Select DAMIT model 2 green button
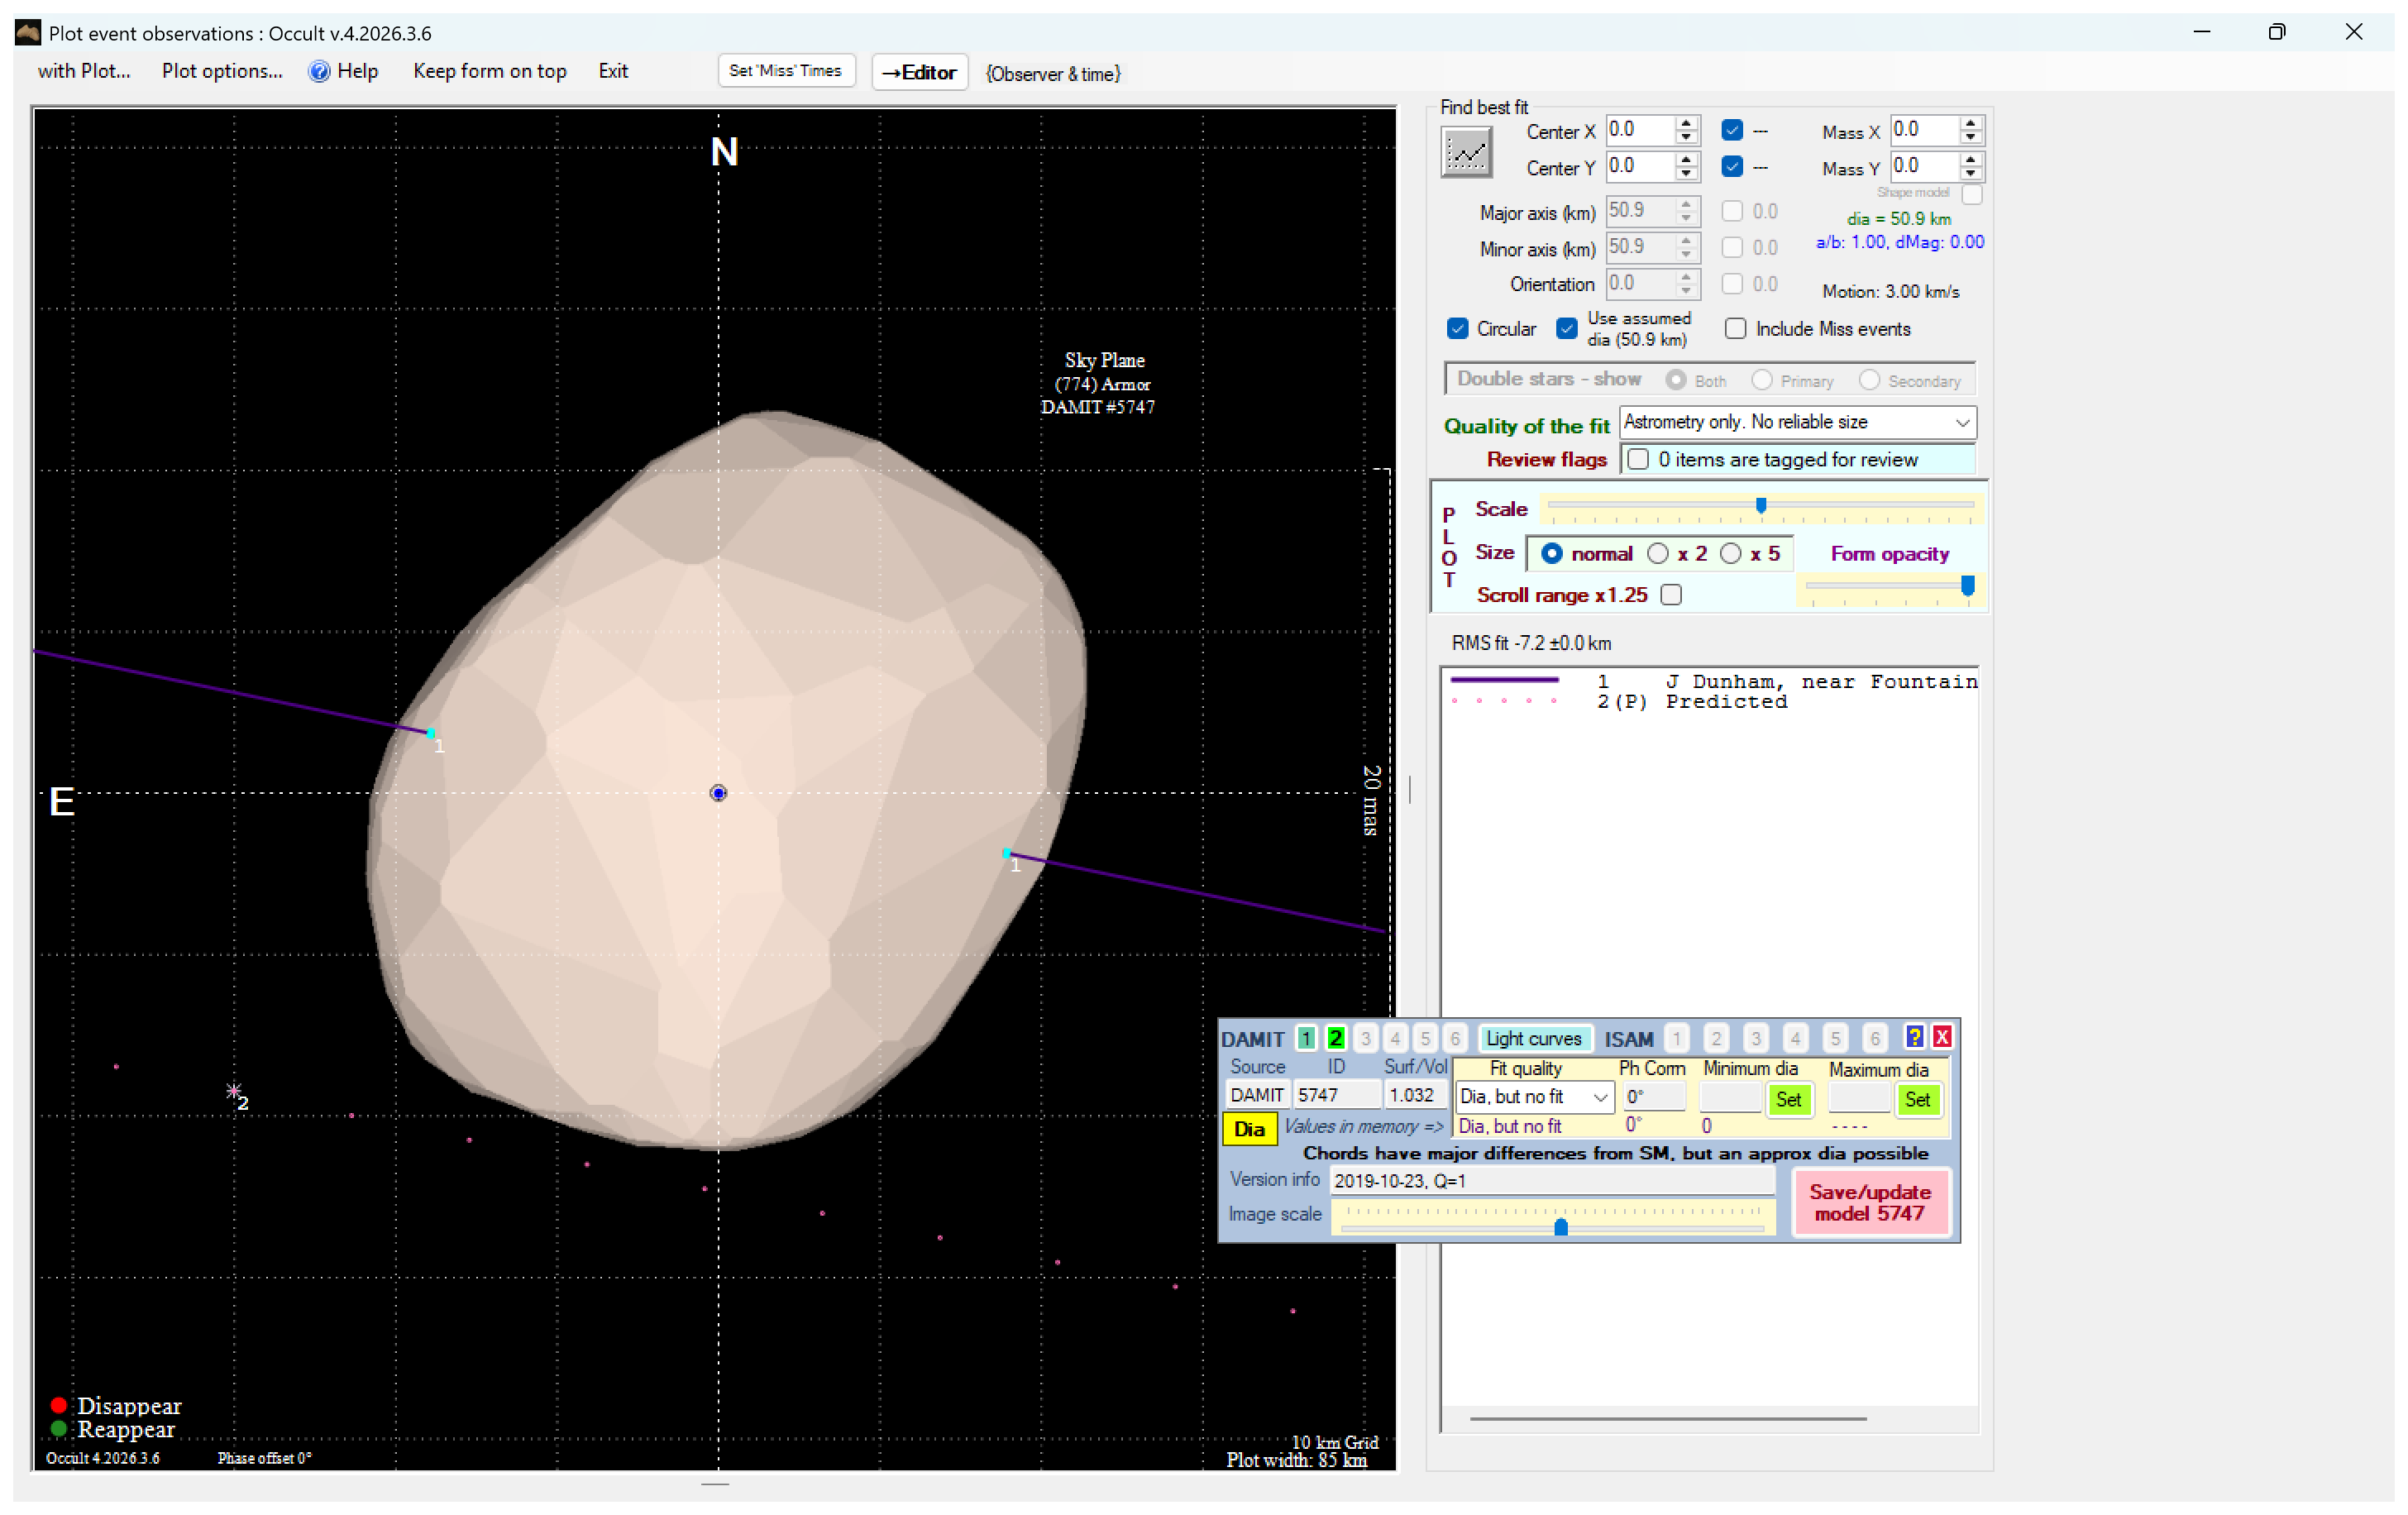 (x=1335, y=1038)
